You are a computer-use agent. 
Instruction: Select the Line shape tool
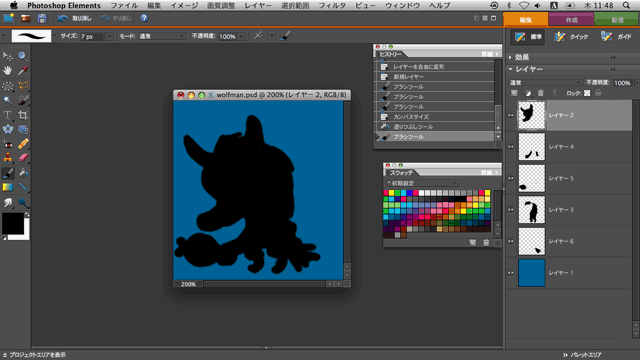click(x=23, y=188)
